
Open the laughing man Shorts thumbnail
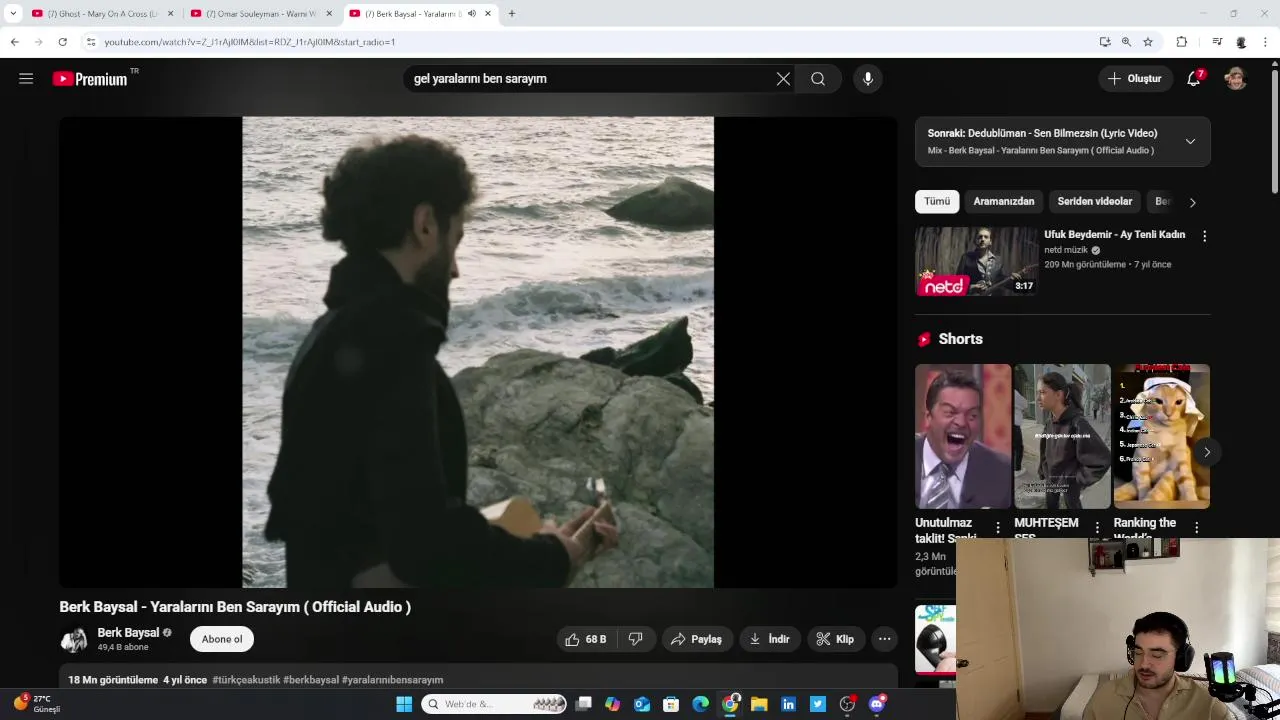click(x=963, y=436)
